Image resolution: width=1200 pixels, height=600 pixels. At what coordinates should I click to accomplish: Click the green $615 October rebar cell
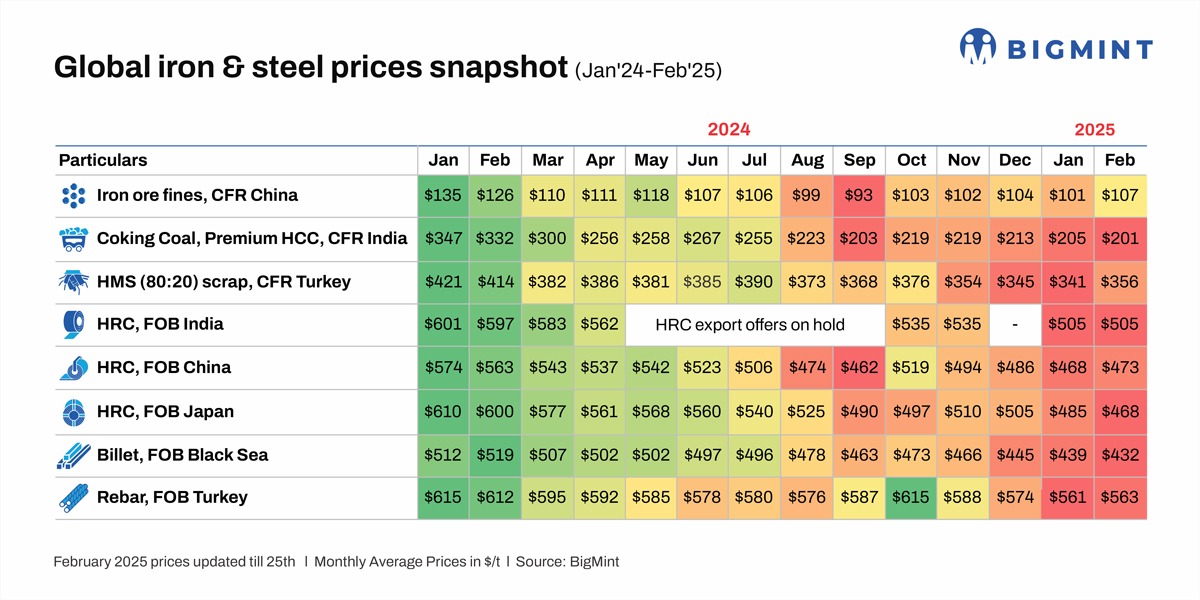(911, 497)
